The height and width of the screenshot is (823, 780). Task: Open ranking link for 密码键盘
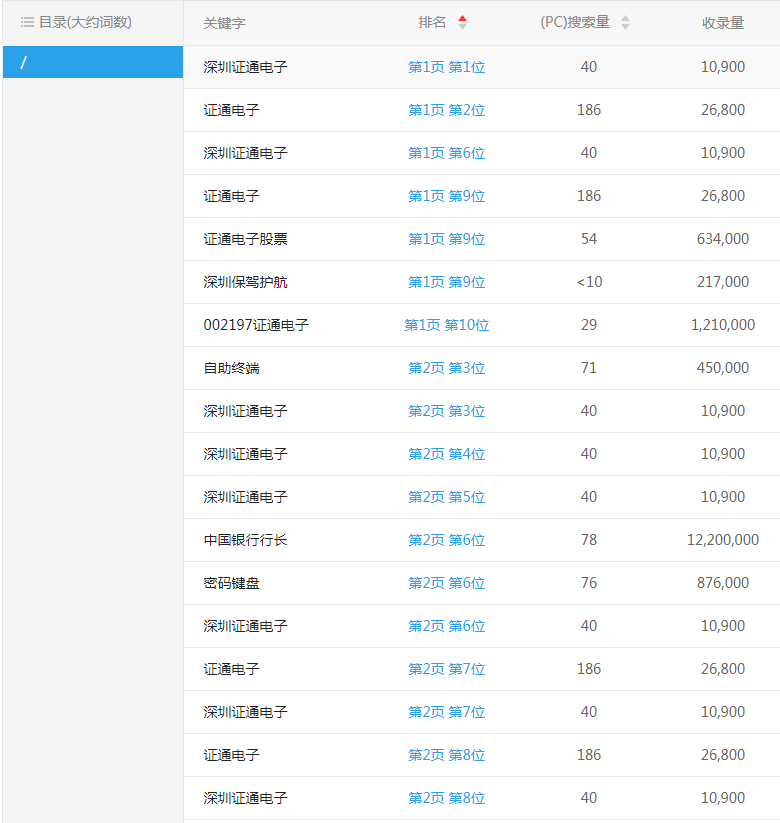[x=446, y=583]
